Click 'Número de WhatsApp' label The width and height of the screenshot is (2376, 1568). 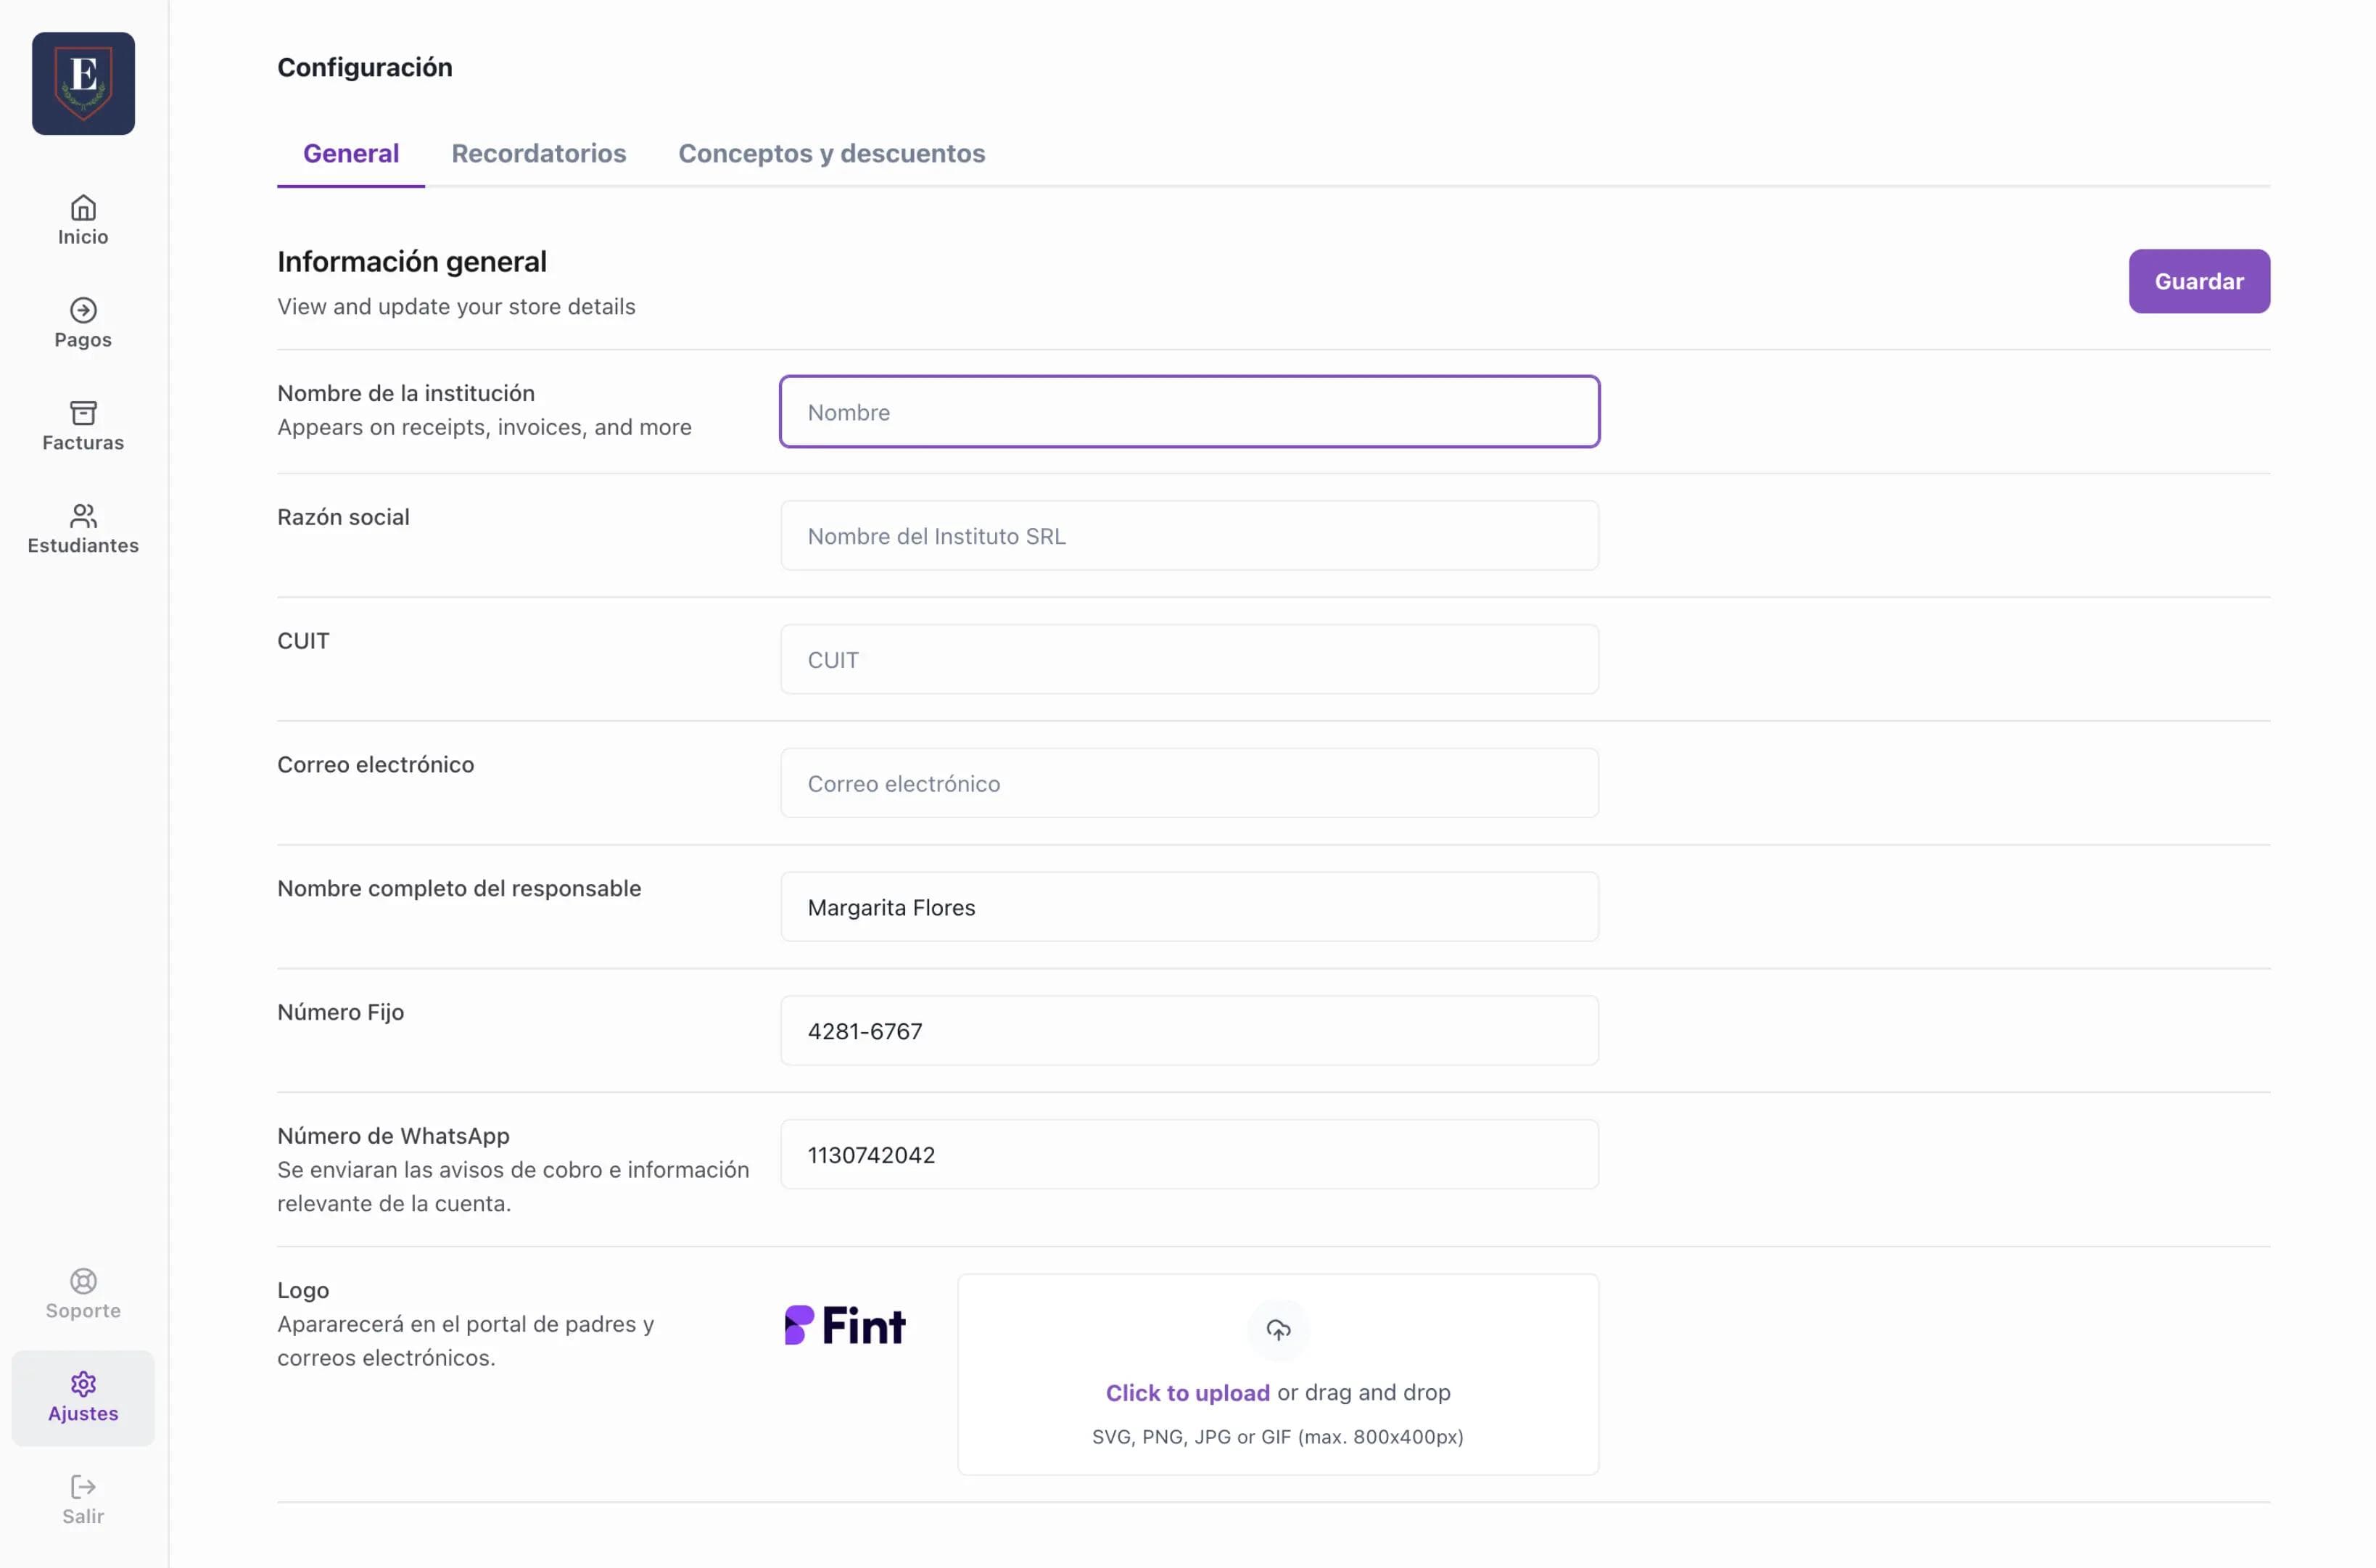point(393,1136)
